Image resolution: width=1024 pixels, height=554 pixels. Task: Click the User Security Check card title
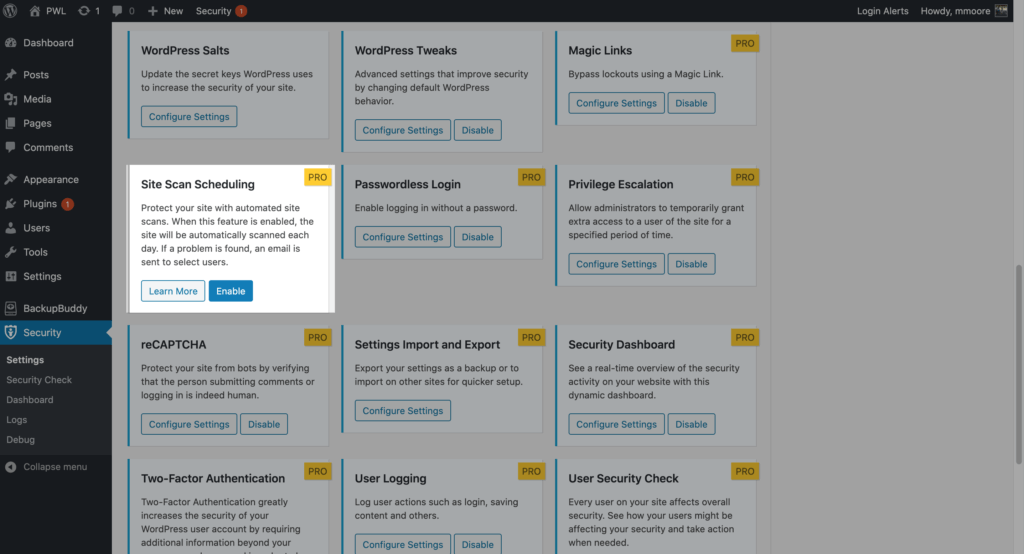pyautogui.click(x=623, y=478)
